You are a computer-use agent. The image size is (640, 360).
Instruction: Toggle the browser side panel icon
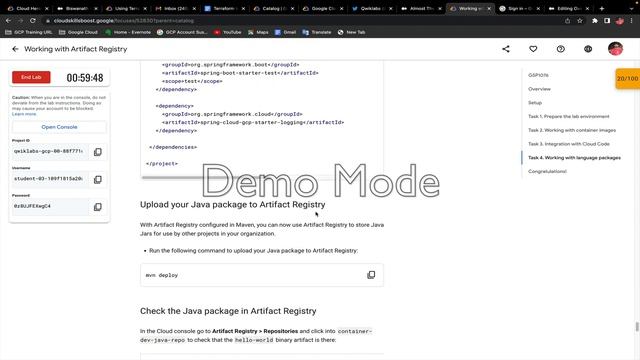pyautogui.click(x=607, y=20)
